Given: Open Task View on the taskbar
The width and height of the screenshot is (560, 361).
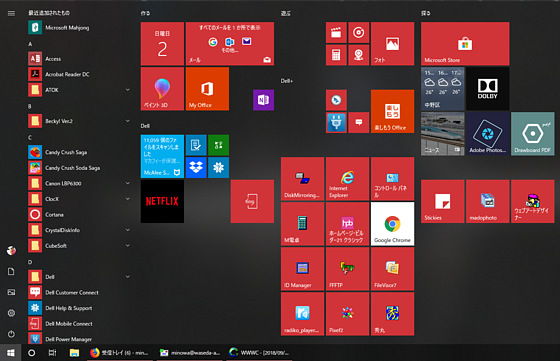Looking at the screenshot, I should [x=52, y=353].
